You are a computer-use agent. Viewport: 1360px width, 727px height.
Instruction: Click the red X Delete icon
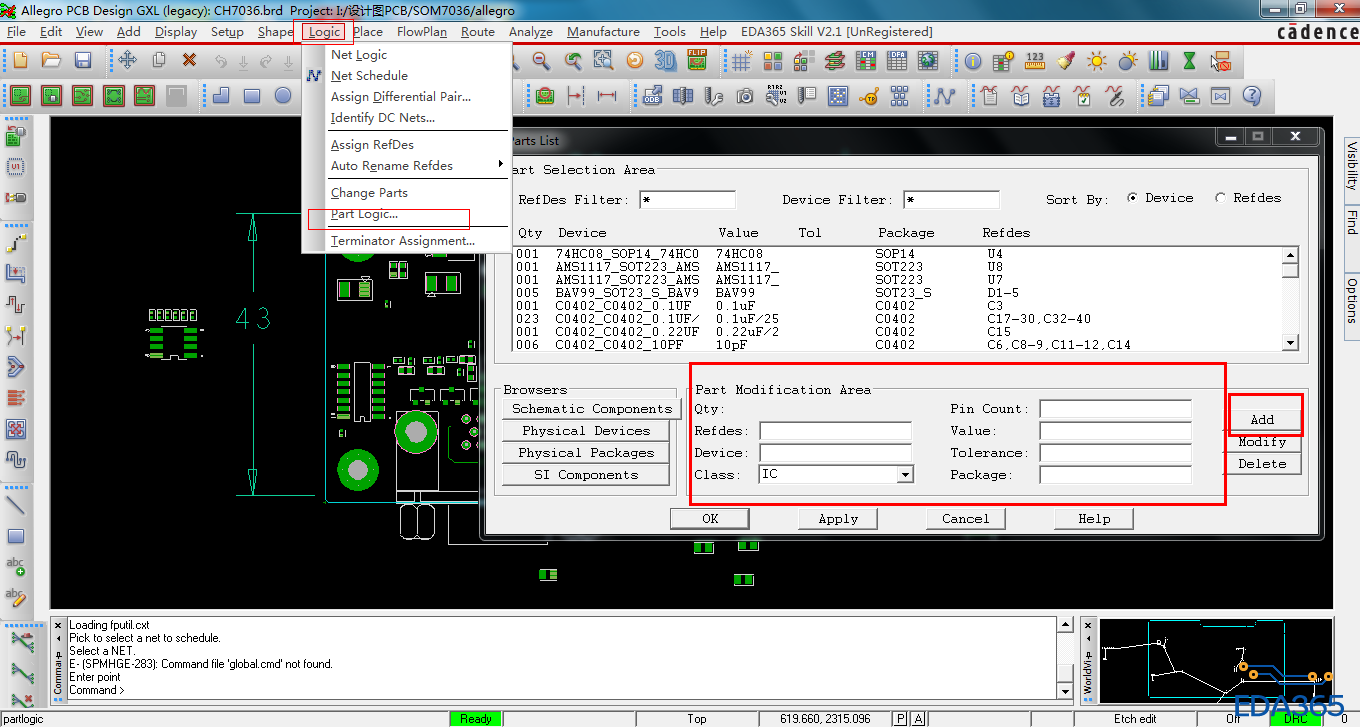coord(189,61)
